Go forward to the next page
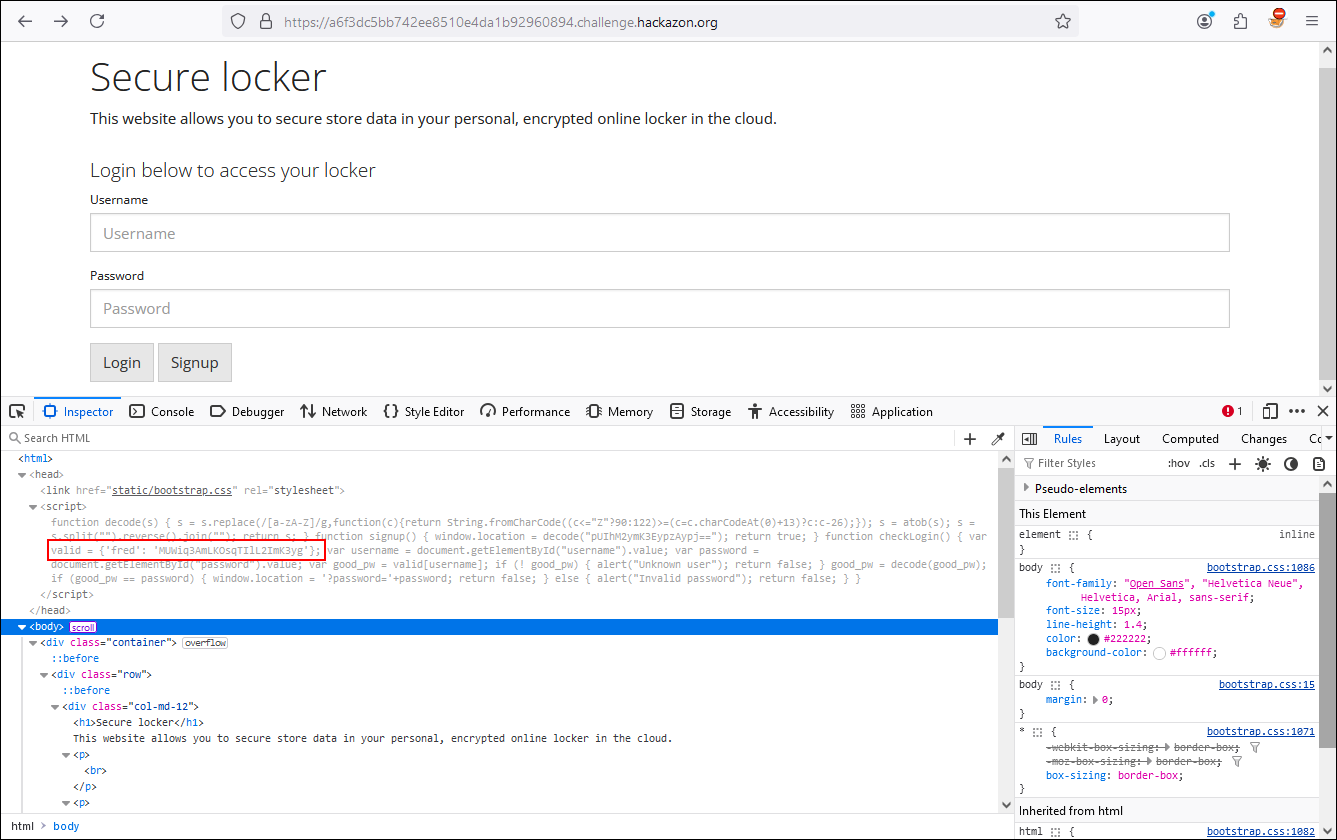 click(61, 21)
